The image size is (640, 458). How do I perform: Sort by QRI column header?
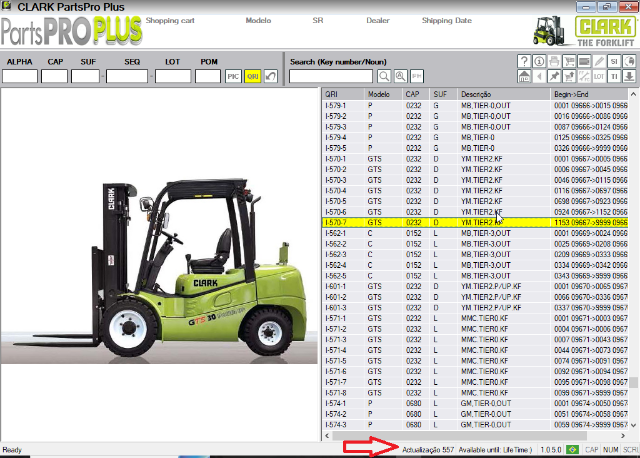tap(343, 94)
